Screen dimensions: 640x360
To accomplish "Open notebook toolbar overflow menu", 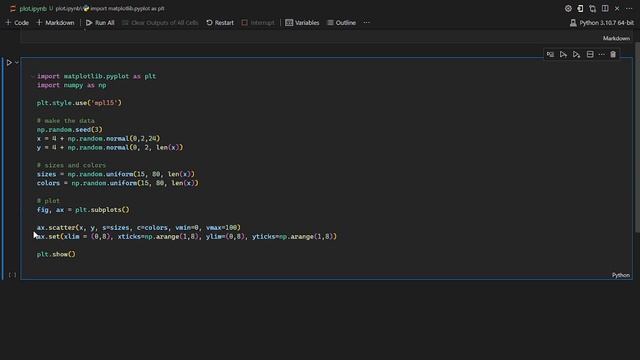I will pyautogui.click(x=367, y=22).
